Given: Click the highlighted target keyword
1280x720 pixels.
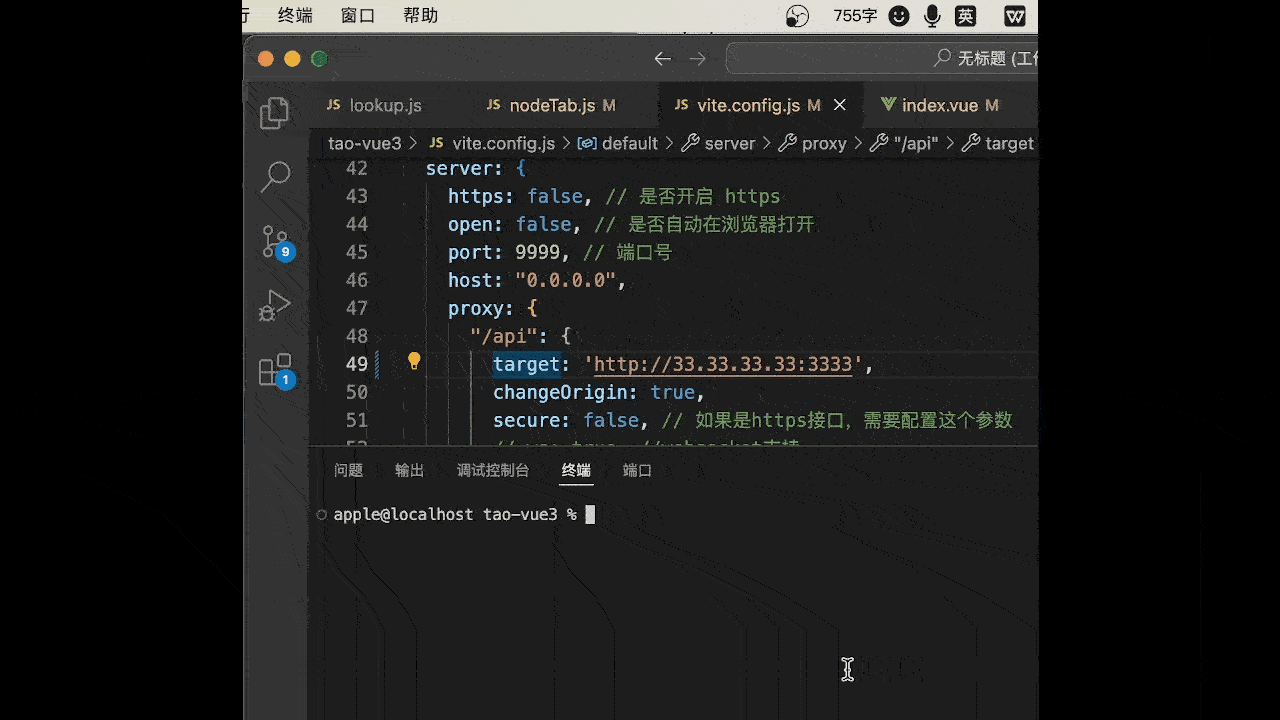Looking at the screenshot, I should (526, 364).
